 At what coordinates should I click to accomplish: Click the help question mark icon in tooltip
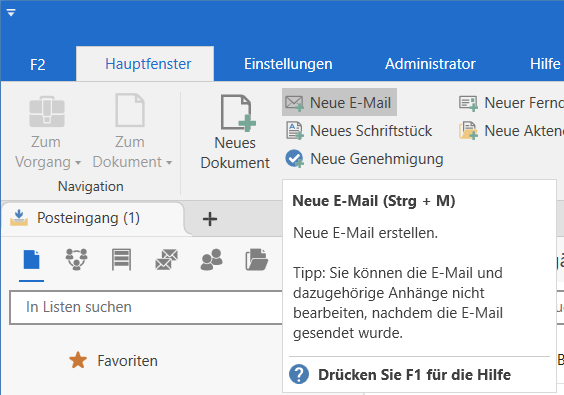coord(299,374)
